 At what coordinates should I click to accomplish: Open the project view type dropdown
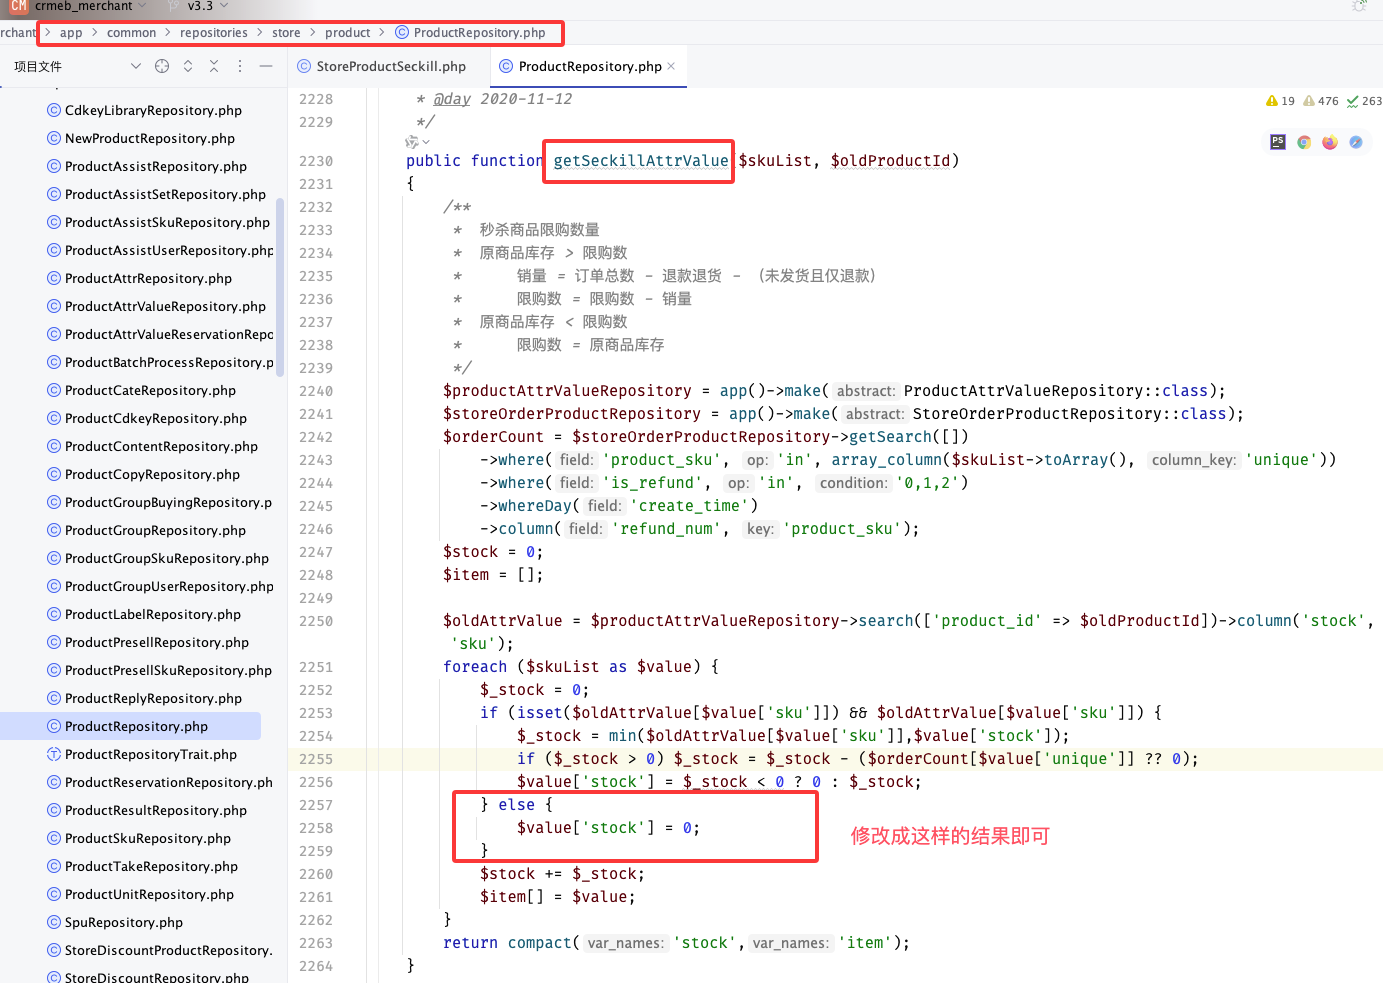click(136, 66)
